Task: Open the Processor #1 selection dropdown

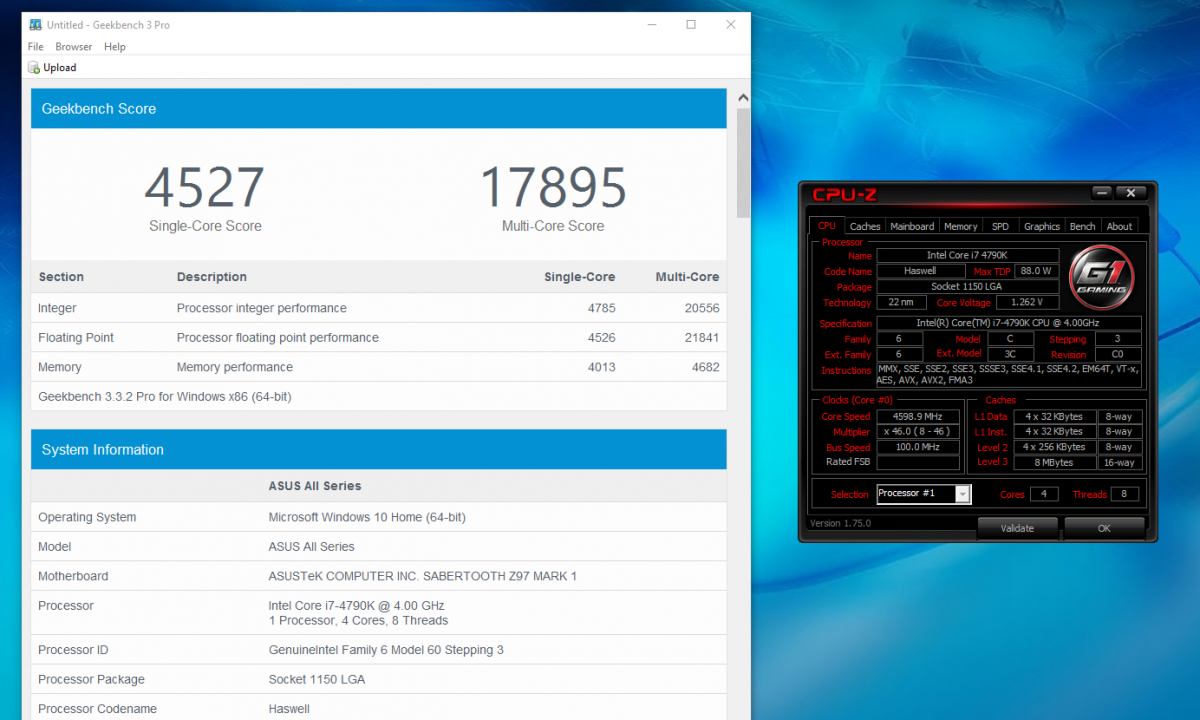Action: (x=924, y=494)
